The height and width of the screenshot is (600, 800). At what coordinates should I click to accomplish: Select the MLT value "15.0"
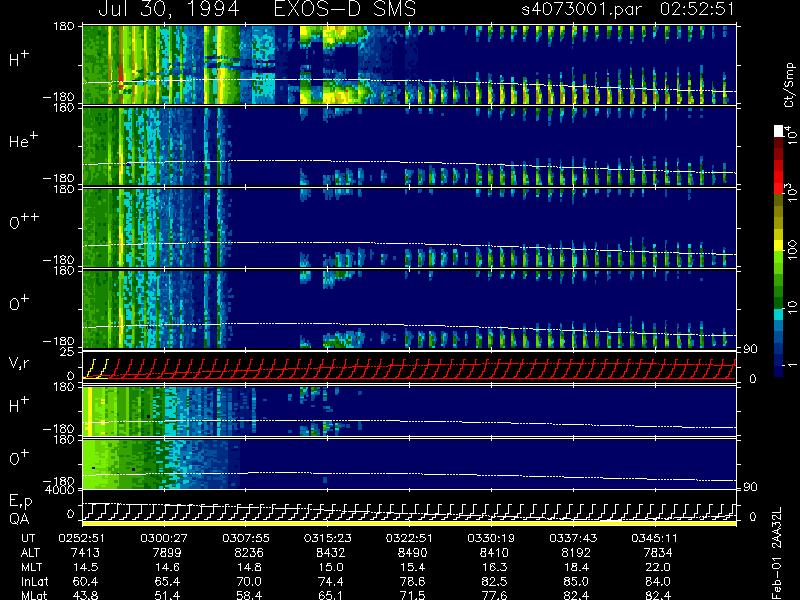[x=331, y=567]
